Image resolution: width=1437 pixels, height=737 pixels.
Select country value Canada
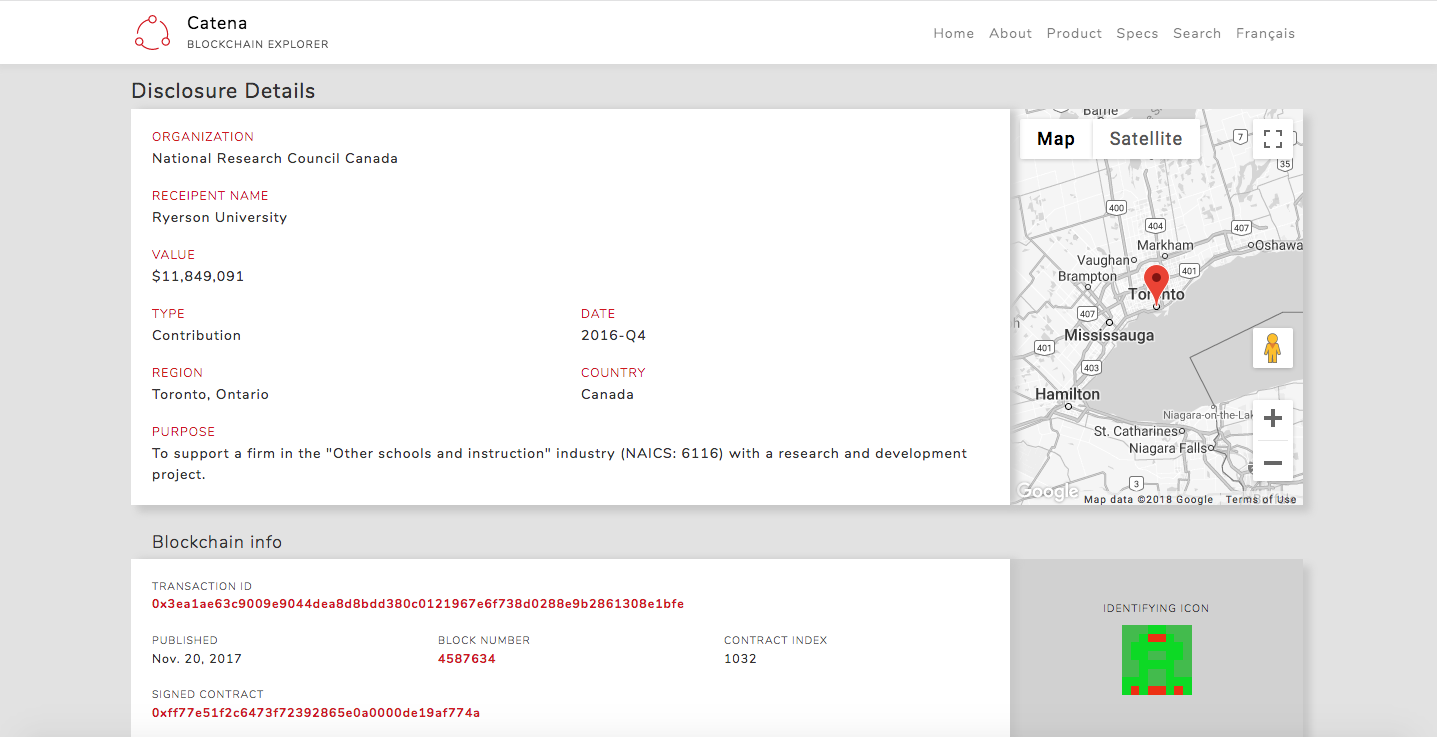608,394
